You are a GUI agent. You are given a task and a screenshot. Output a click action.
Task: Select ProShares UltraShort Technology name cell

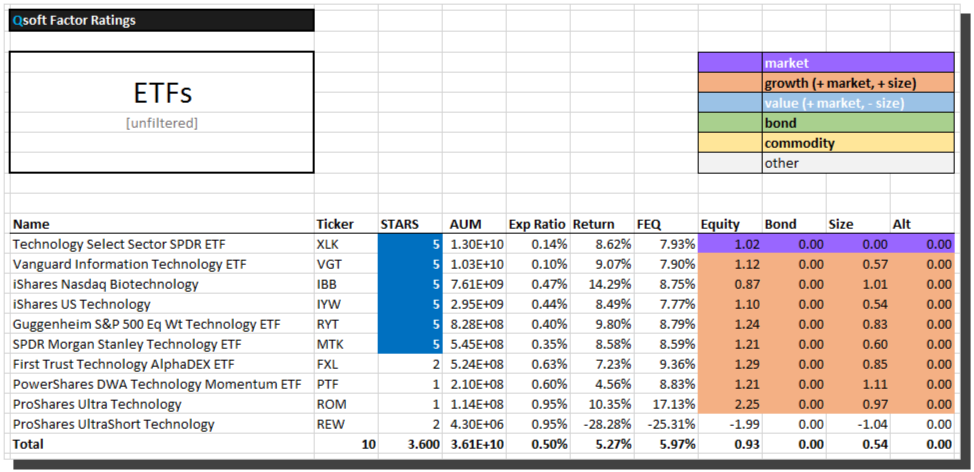(x=162, y=424)
